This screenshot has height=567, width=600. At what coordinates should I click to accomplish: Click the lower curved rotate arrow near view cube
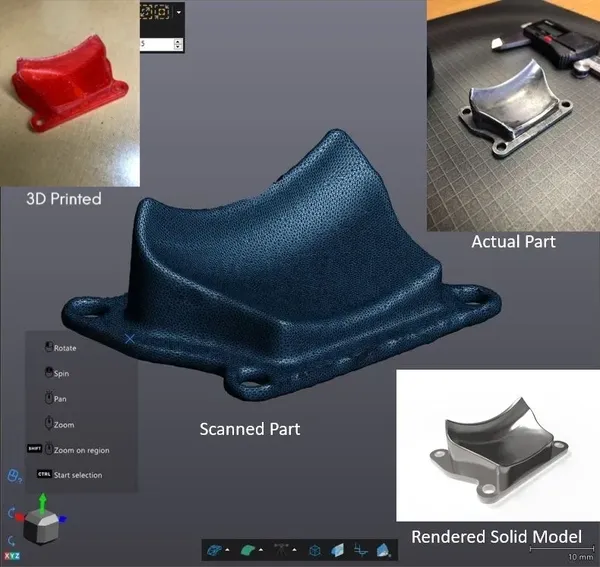(11, 541)
